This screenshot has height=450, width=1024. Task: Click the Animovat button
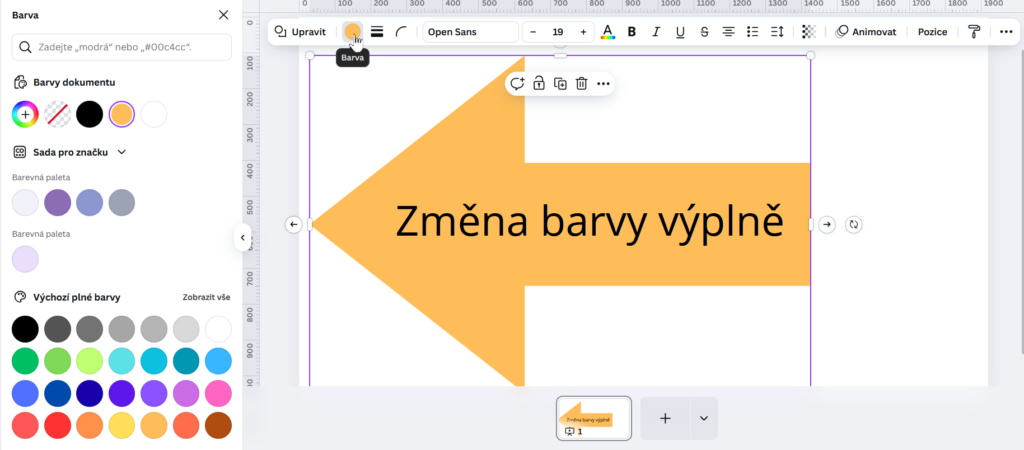(867, 32)
